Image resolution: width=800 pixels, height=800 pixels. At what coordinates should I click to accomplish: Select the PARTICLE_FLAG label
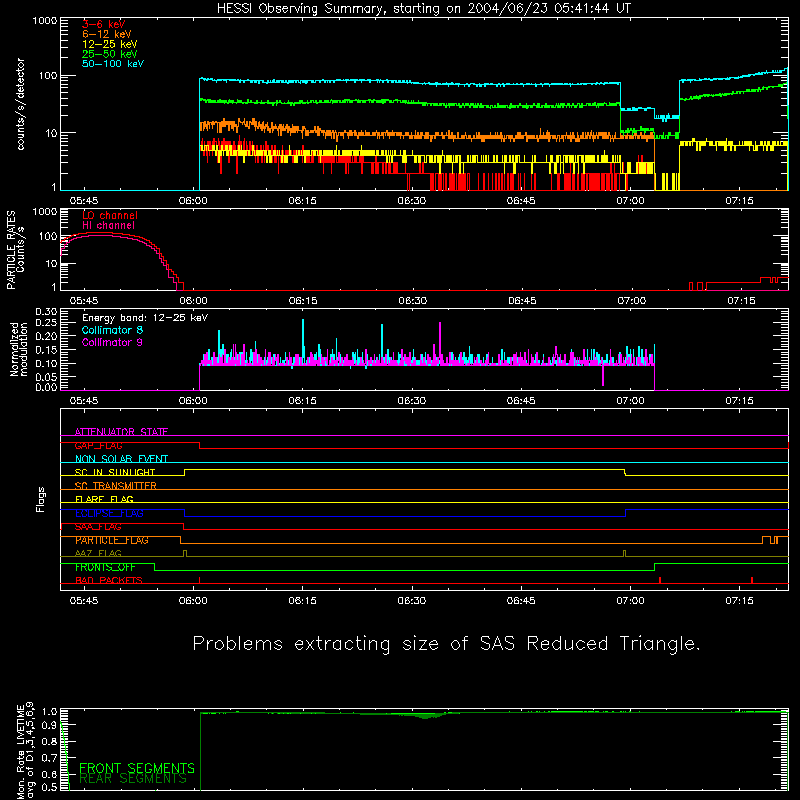point(112,540)
